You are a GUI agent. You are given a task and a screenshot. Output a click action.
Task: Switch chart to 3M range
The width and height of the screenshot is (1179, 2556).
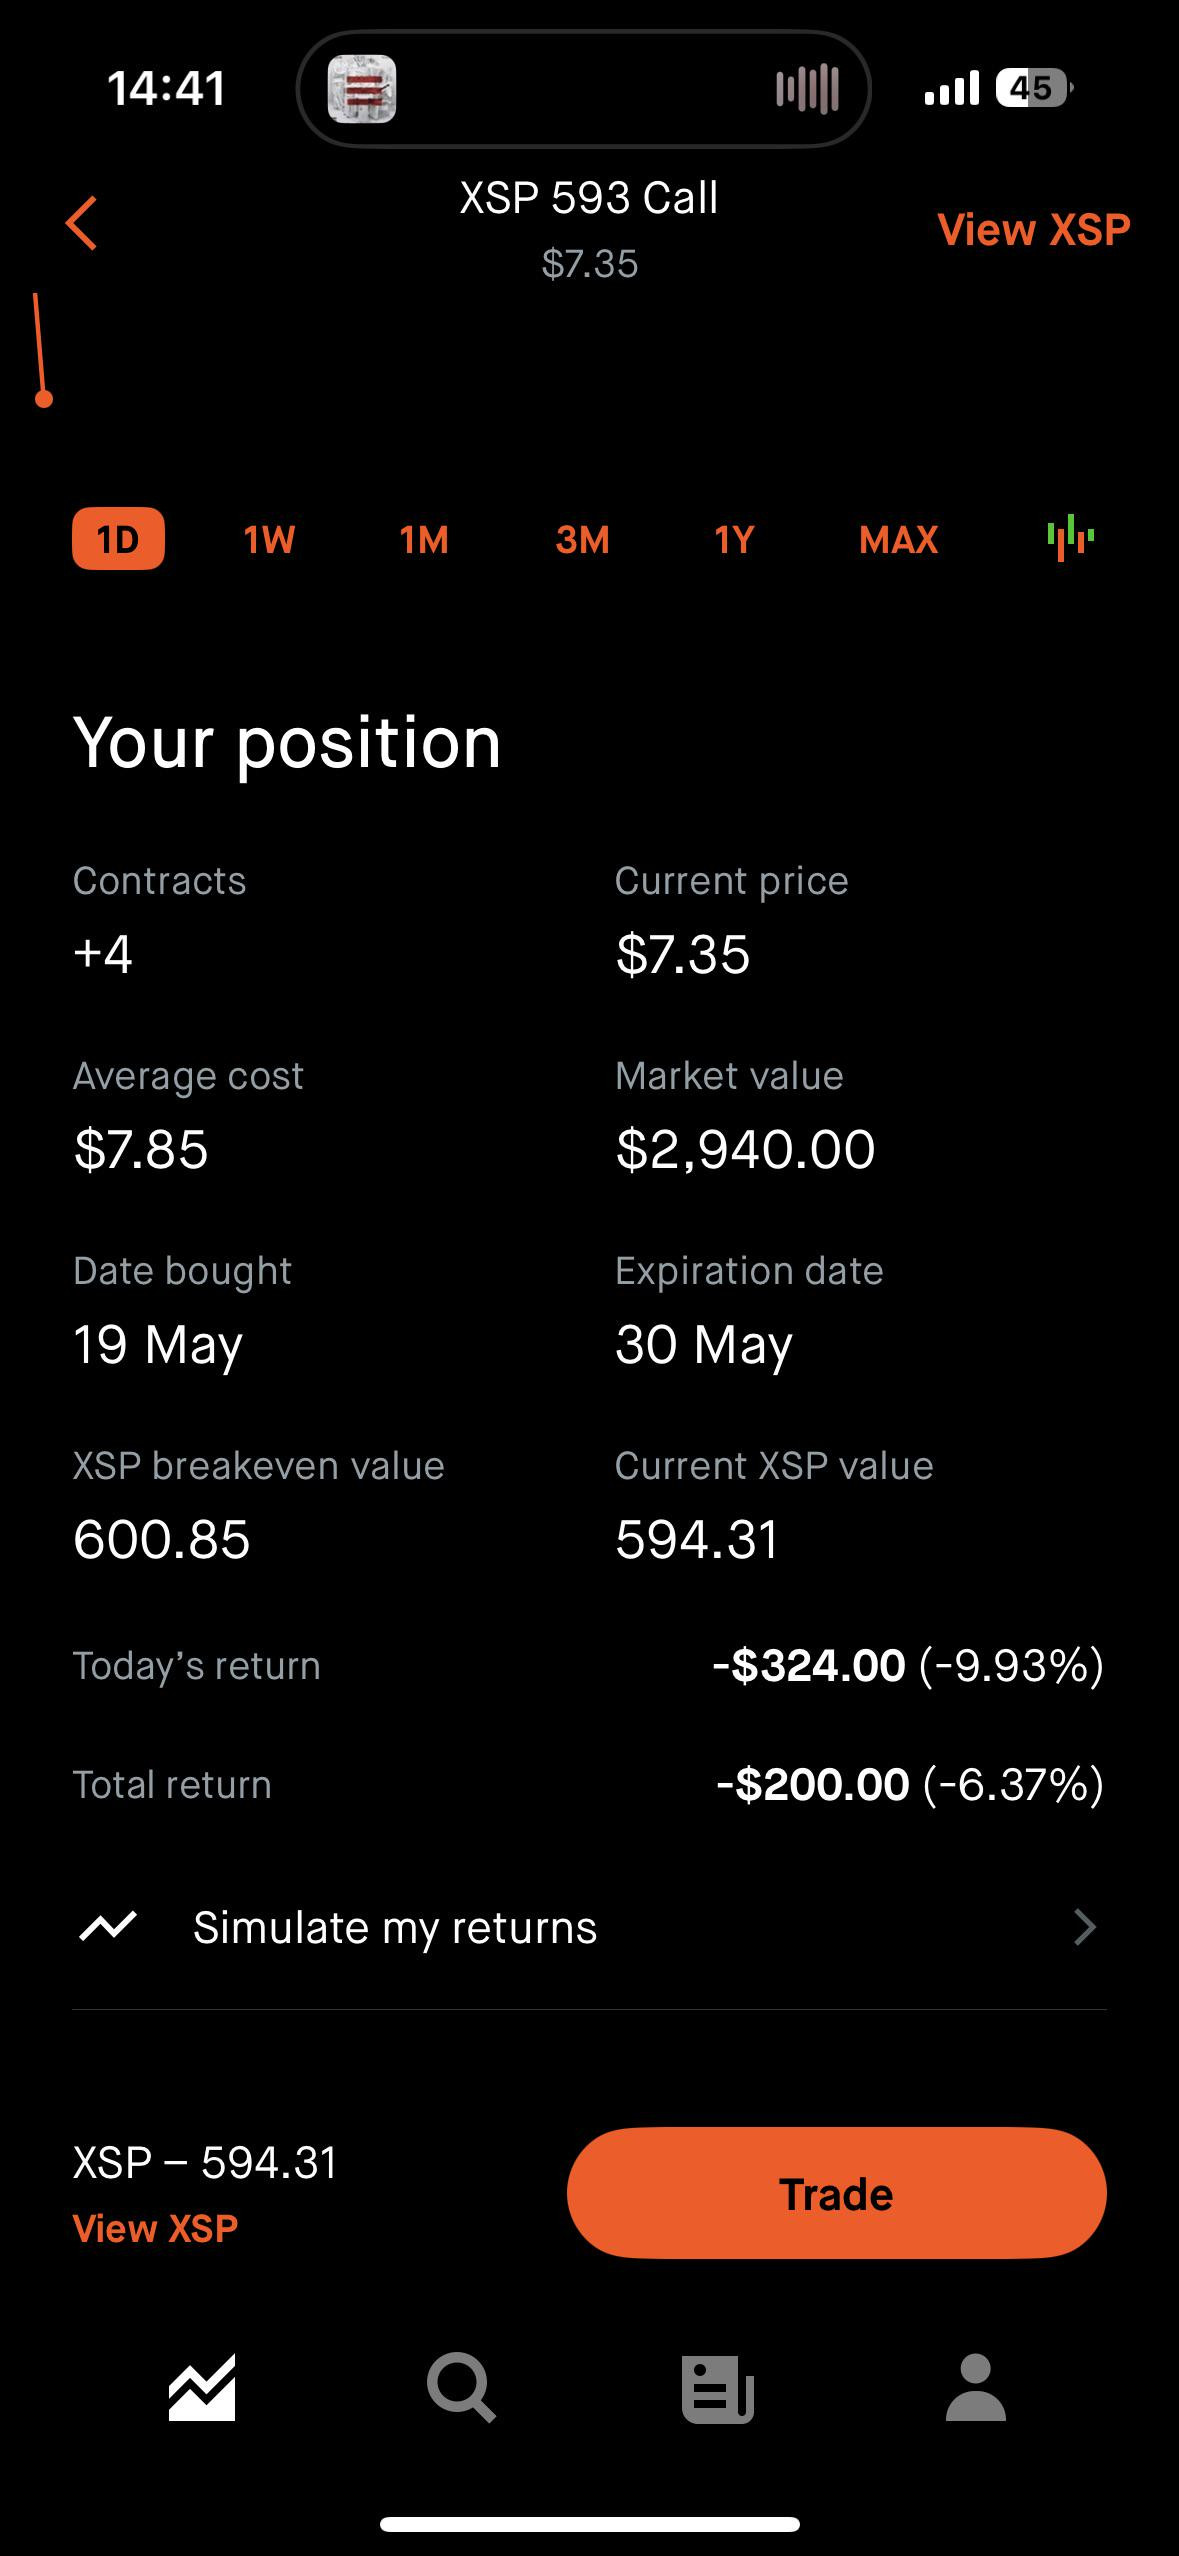(x=582, y=540)
